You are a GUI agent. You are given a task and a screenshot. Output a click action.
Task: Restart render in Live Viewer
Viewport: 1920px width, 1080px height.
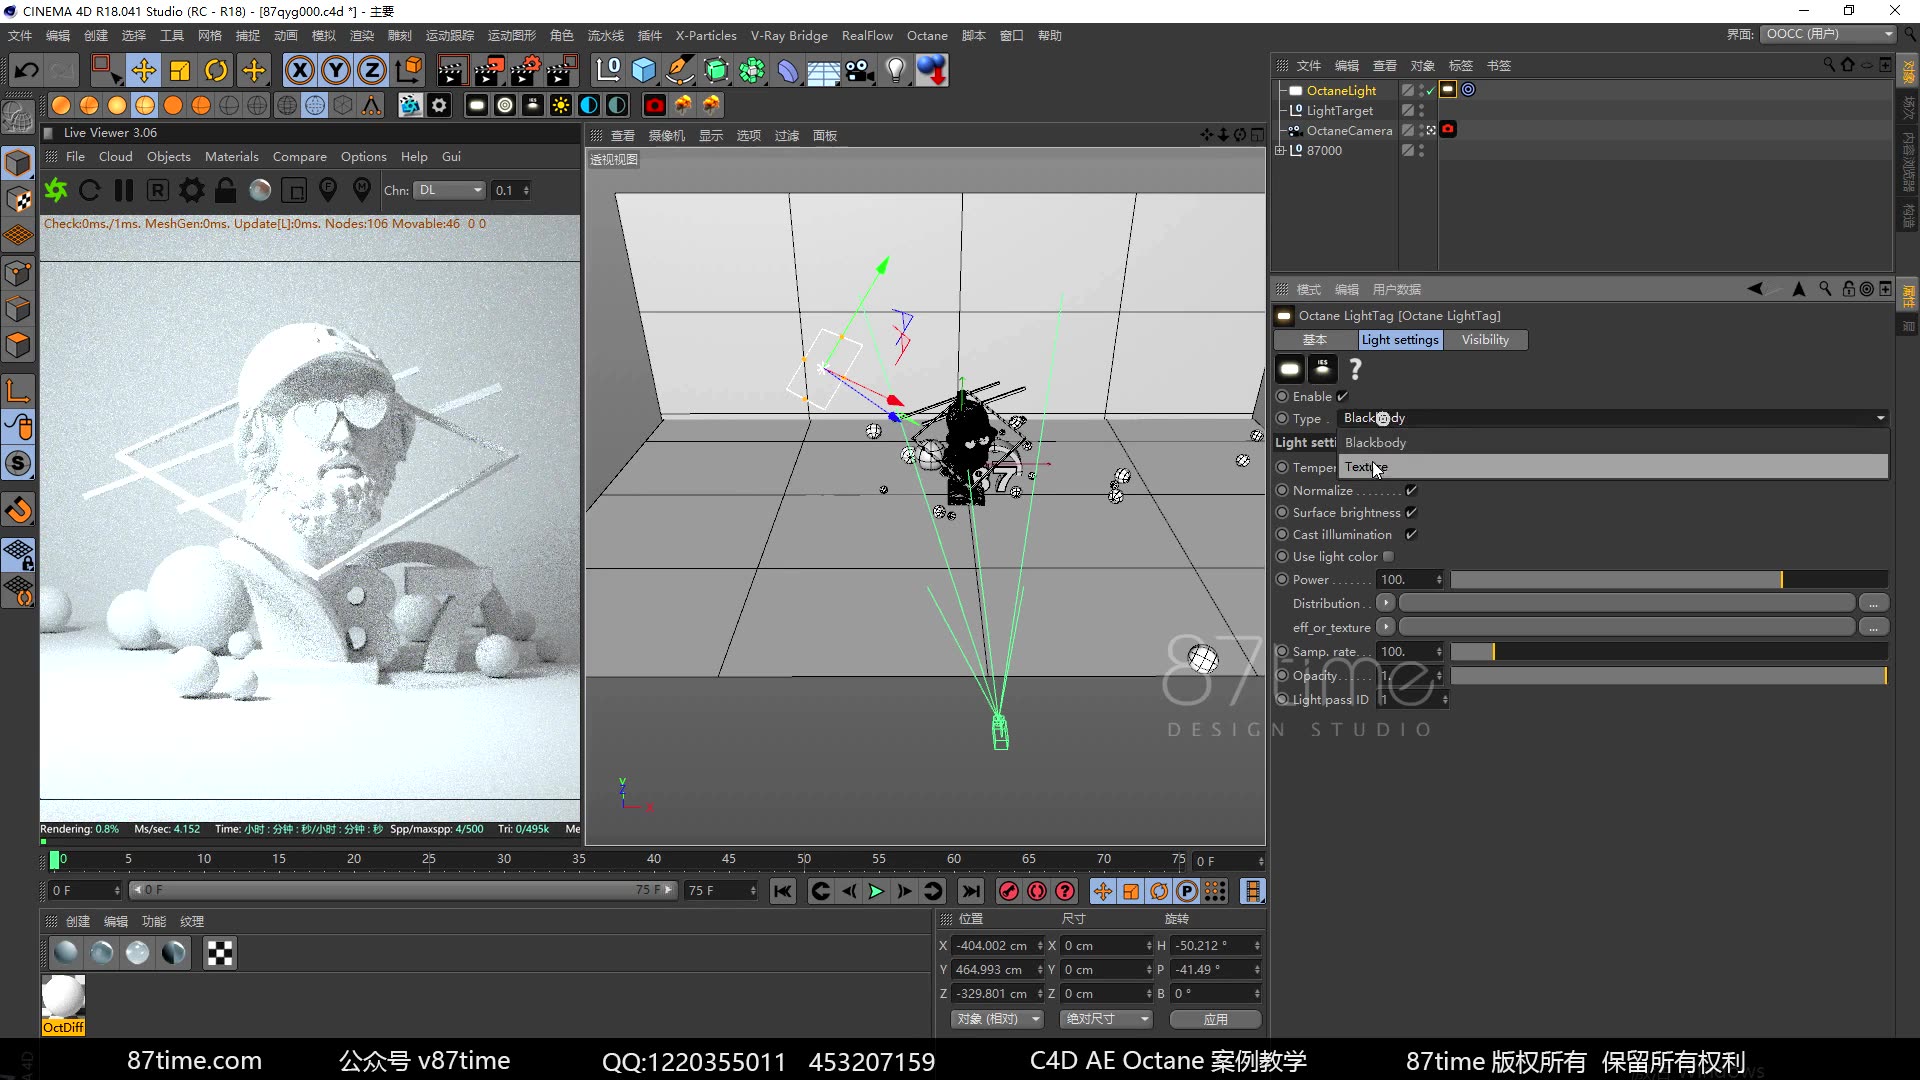click(x=89, y=190)
